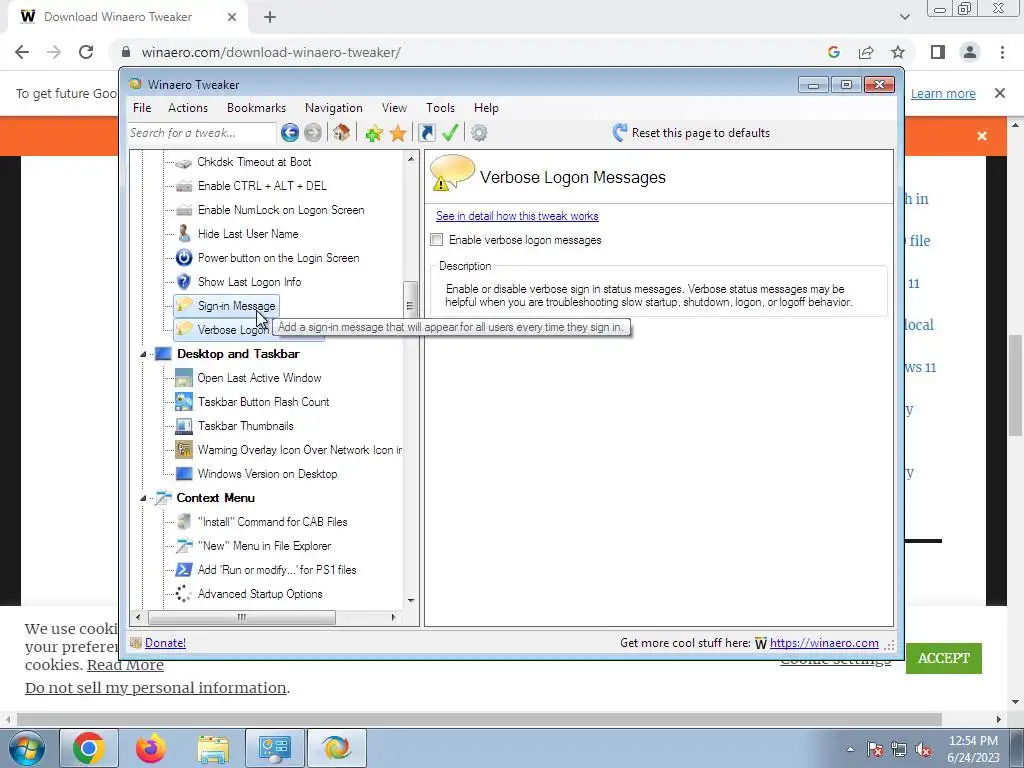Click the PowerShell icon for PS1 files tweak
Viewport: 1024px width, 768px height.
184,570
